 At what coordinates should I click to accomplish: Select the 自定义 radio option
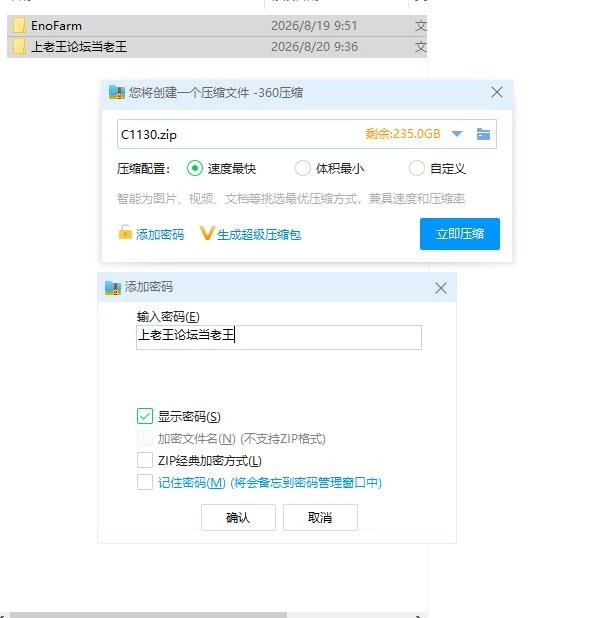(x=417, y=169)
